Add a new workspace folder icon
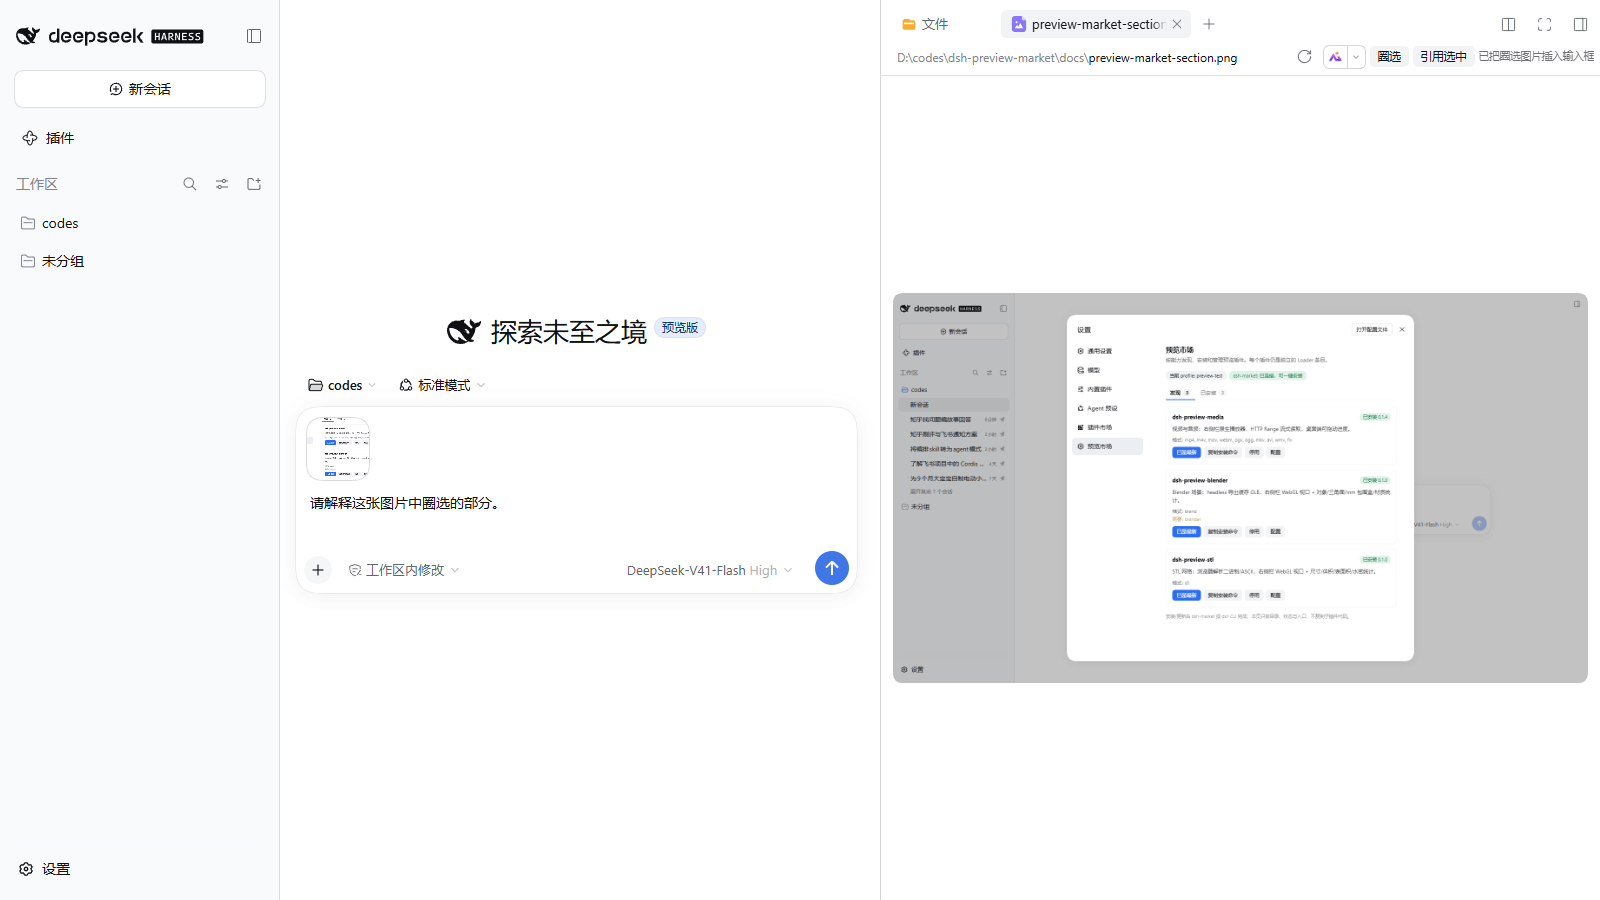This screenshot has width=1600, height=900. pos(254,184)
